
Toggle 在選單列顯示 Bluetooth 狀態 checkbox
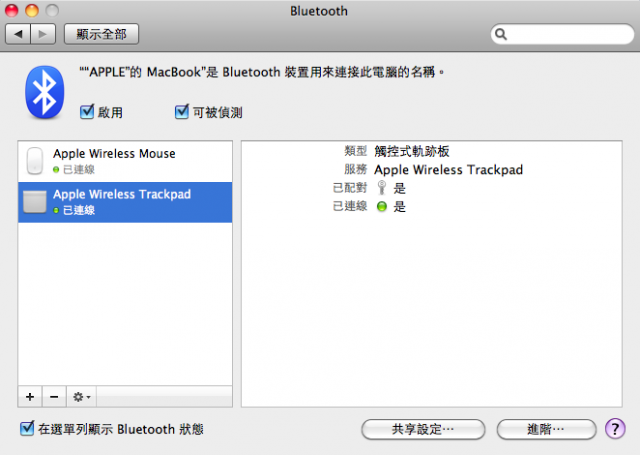click(27, 428)
